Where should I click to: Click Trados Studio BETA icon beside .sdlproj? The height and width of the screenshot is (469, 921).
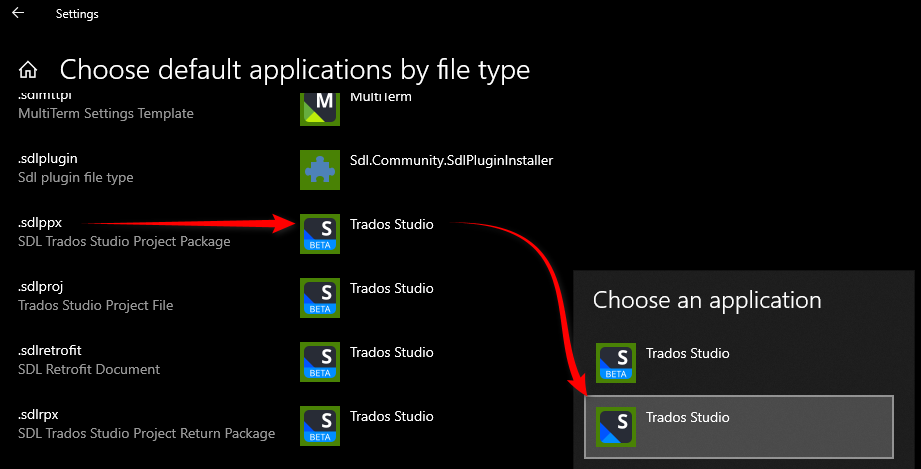[320, 298]
